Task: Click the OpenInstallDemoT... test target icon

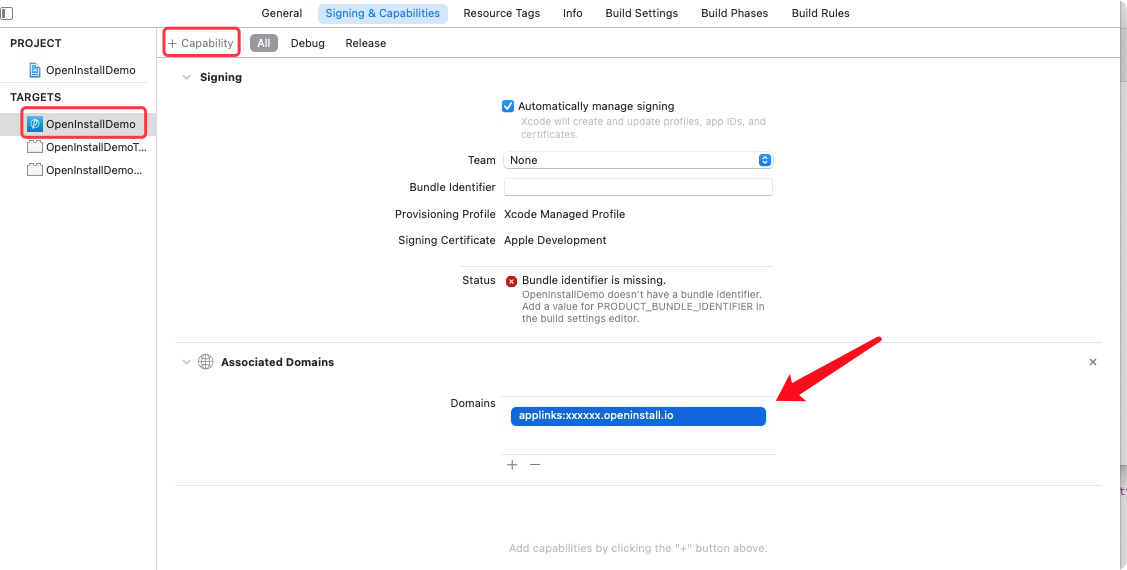Action: coord(35,147)
